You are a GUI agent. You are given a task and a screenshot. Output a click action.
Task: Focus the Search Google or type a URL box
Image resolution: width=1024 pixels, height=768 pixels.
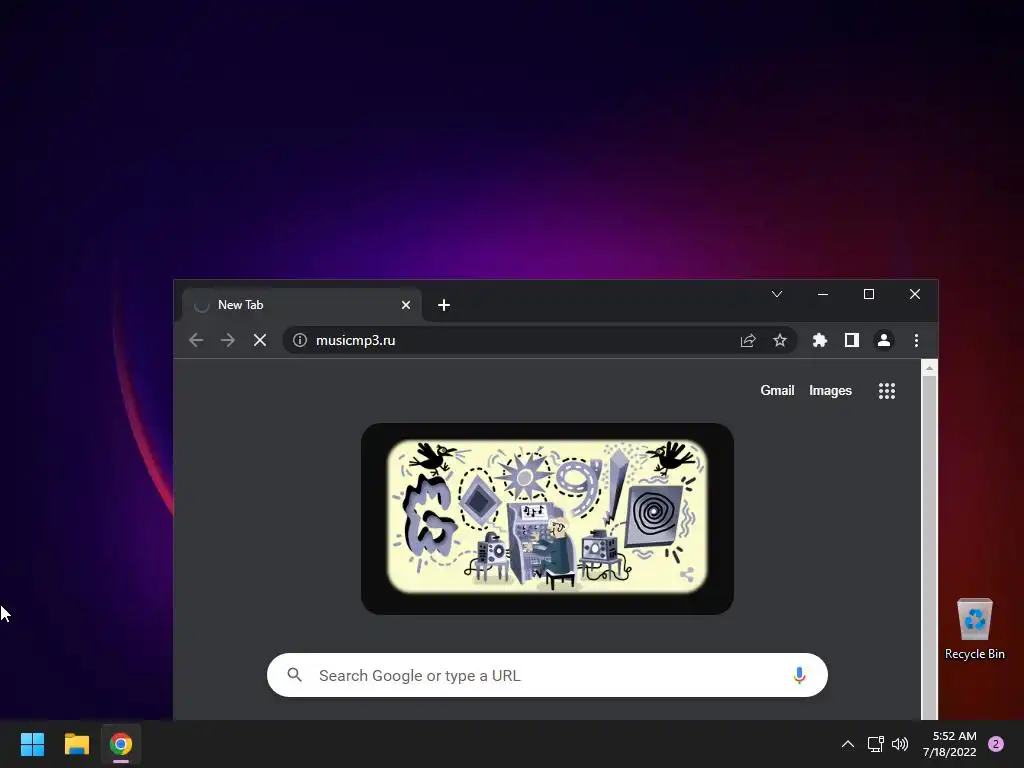click(x=547, y=675)
